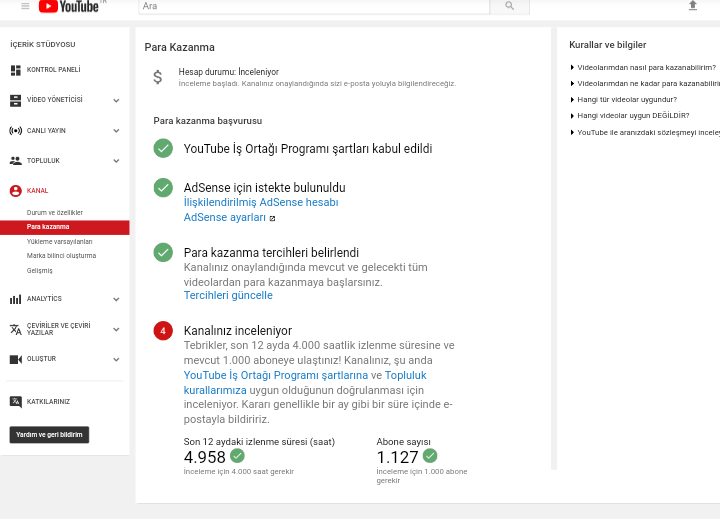Open Marka bilinci oluşturma submenu item
The width and height of the screenshot is (720, 519).
click(x=61, y=256)
